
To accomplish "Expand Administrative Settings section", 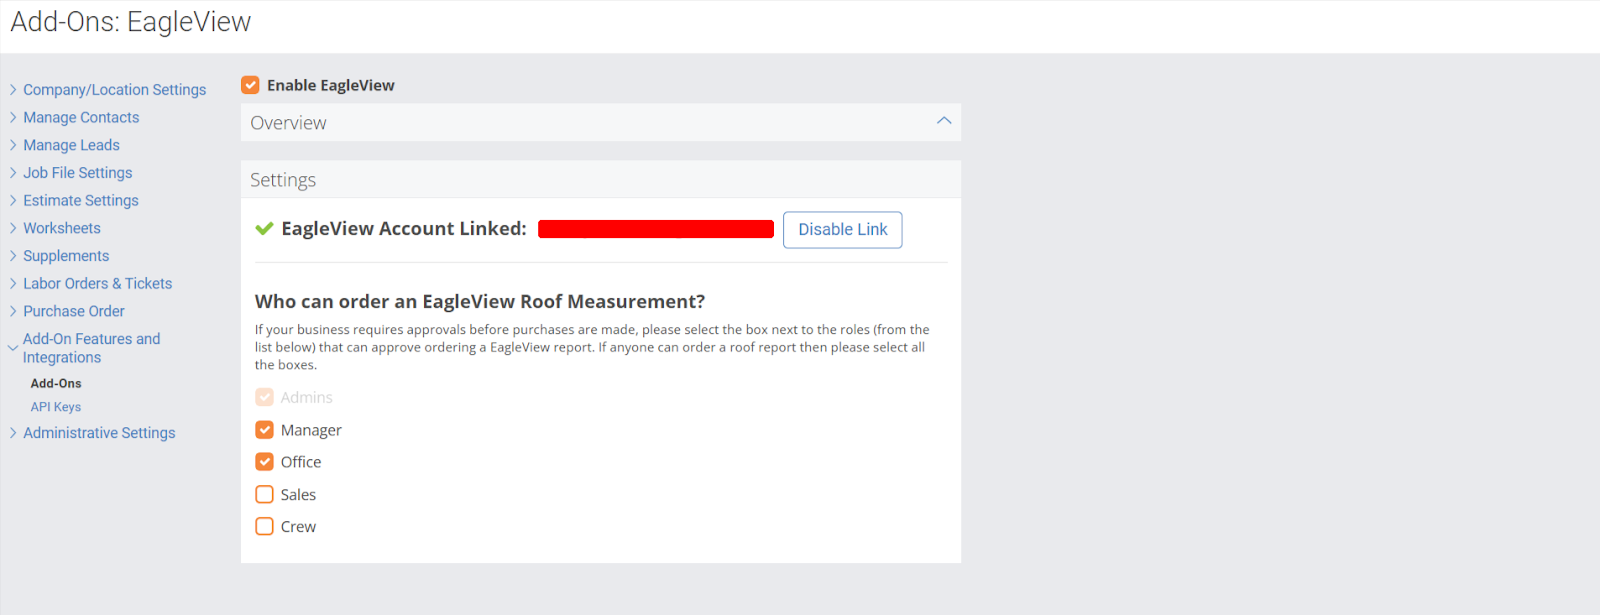I will point(92,433).
